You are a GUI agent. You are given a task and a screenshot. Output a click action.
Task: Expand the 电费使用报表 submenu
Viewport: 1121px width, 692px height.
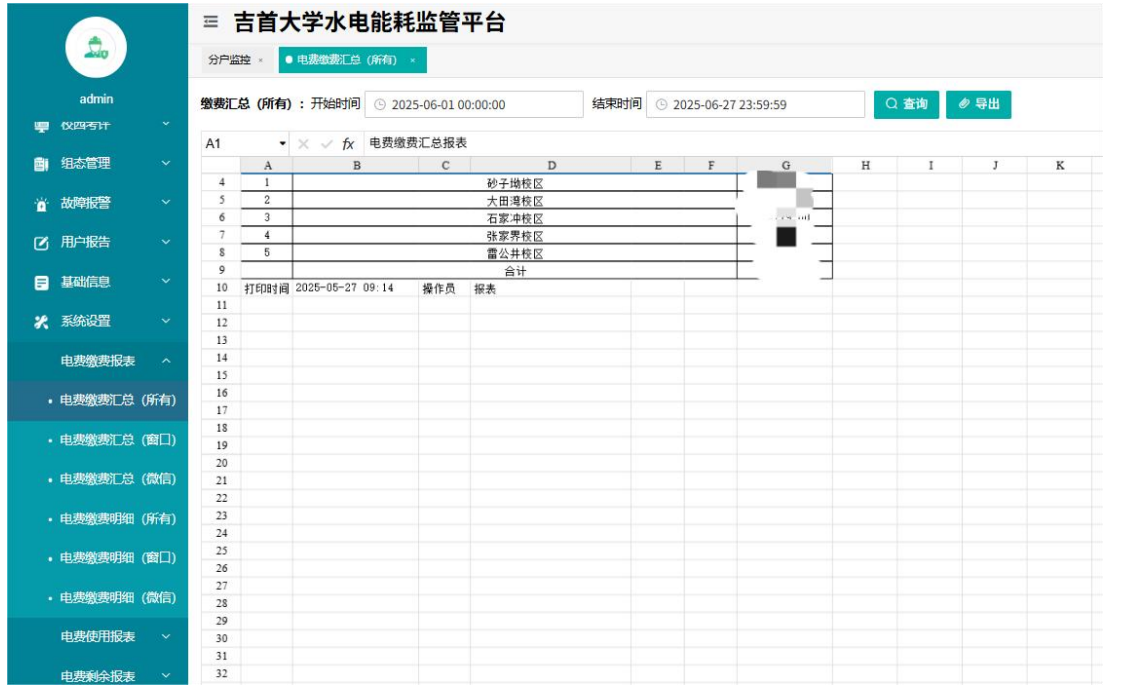[166, 636]
